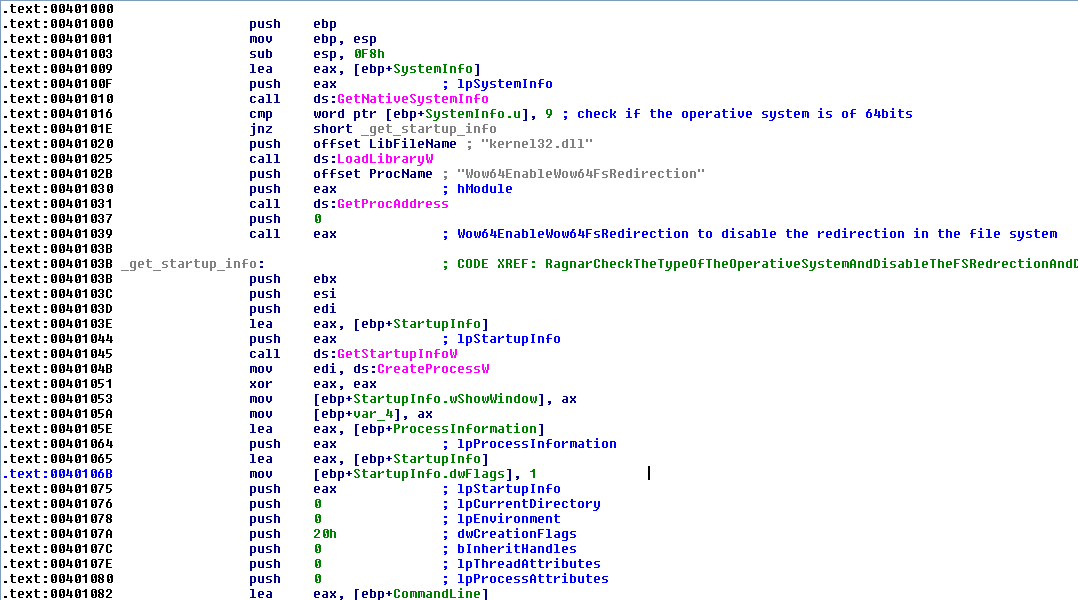The height and width of the screenshot is (600, 1078).
Task: Select the highlighted address .text:0040106B
Action: (x=57, y=474)
